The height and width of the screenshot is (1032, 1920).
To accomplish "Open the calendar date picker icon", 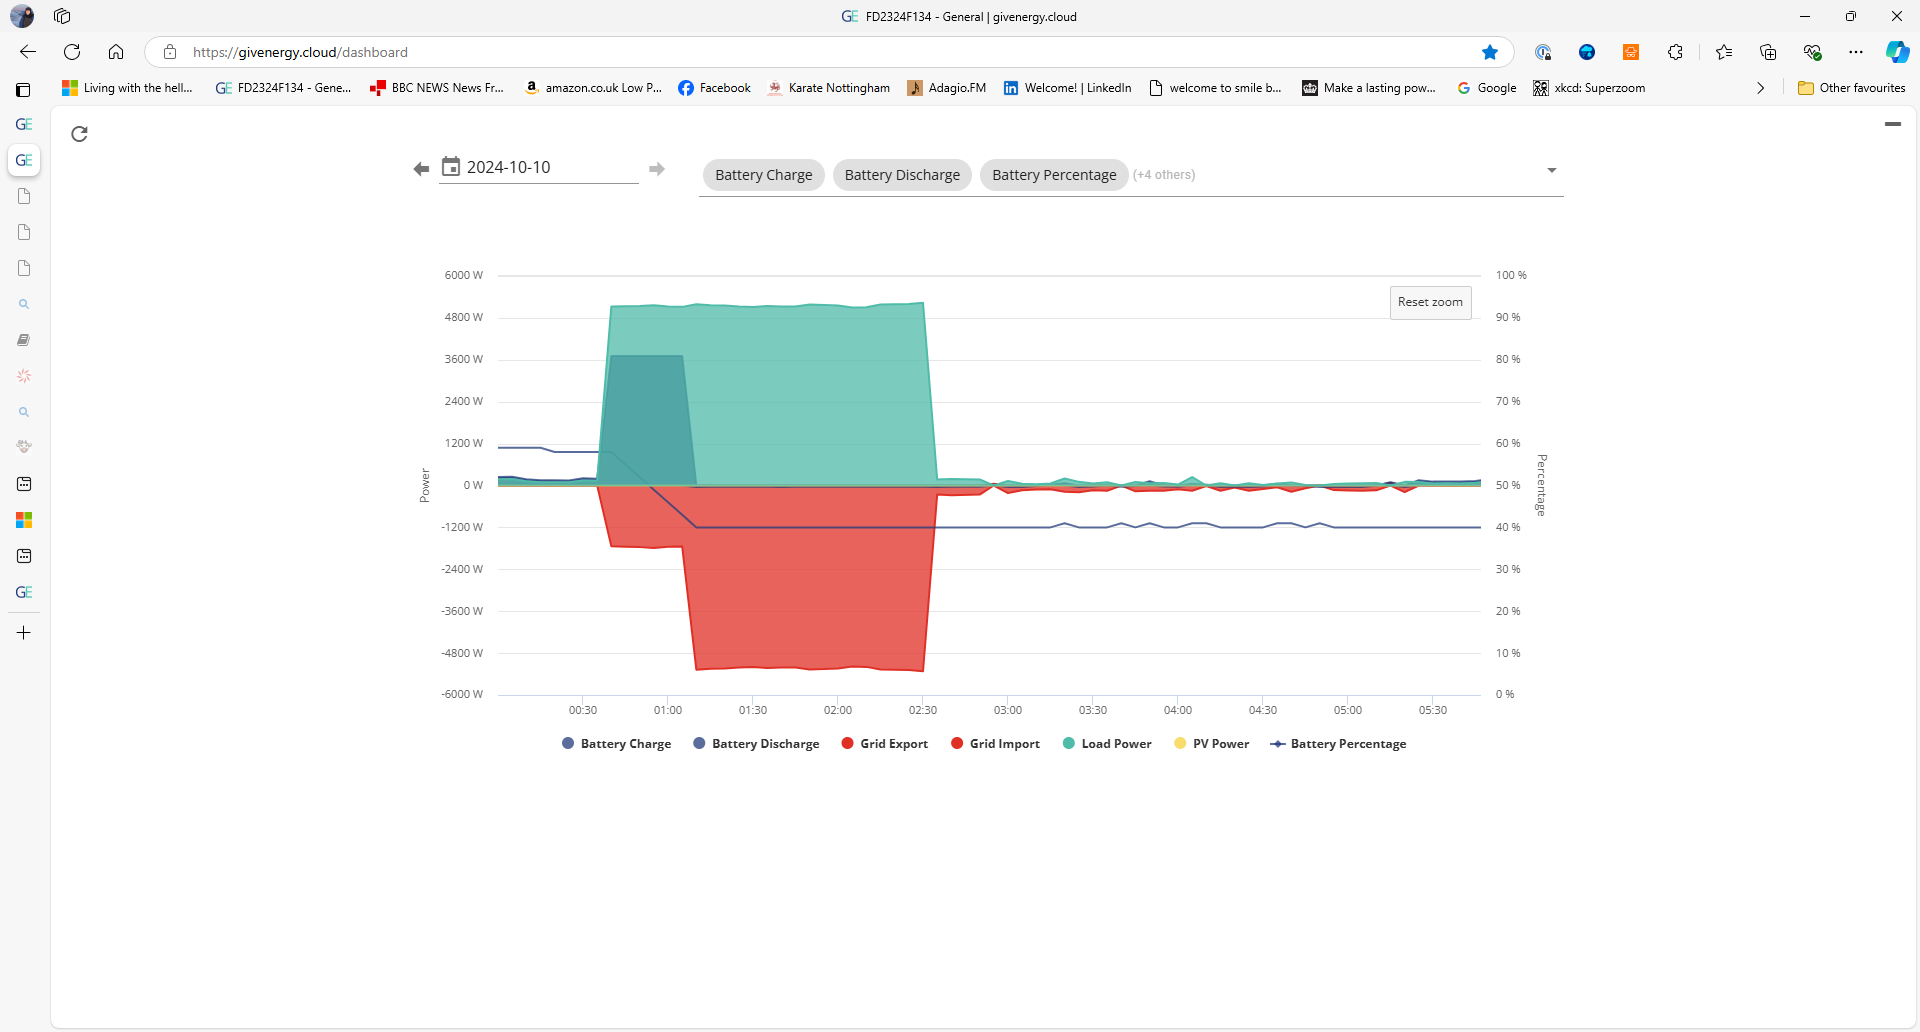I will point(451,166).
